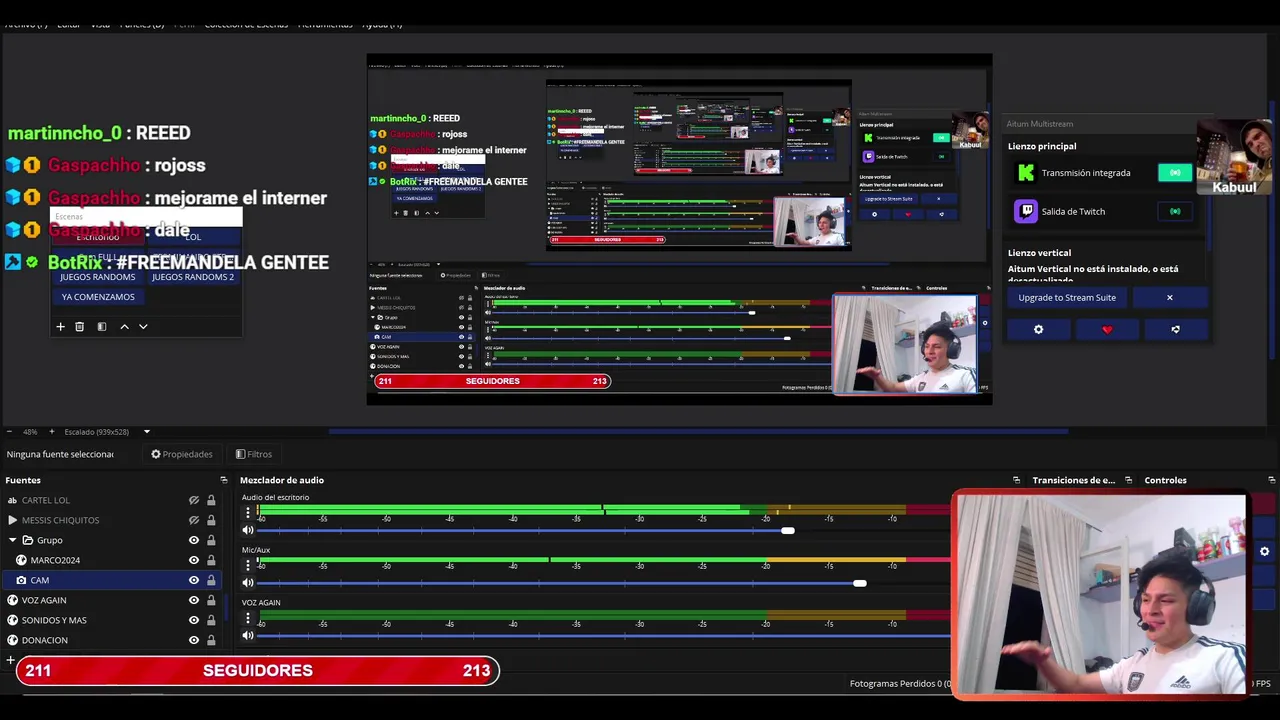Open options menu for Mic/Aux channel
This screenshot has height=720, width=1280.
coord(248,565)
